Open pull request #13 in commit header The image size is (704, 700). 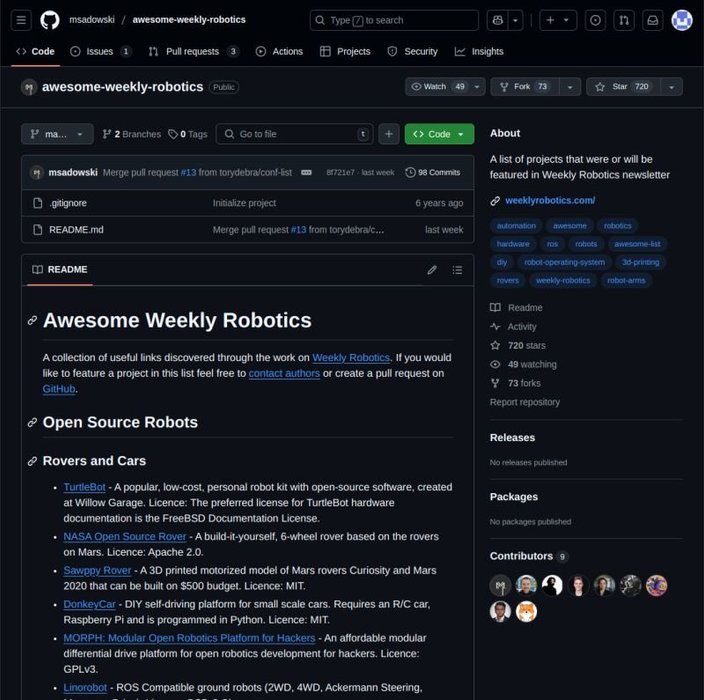tap(188, 172)
